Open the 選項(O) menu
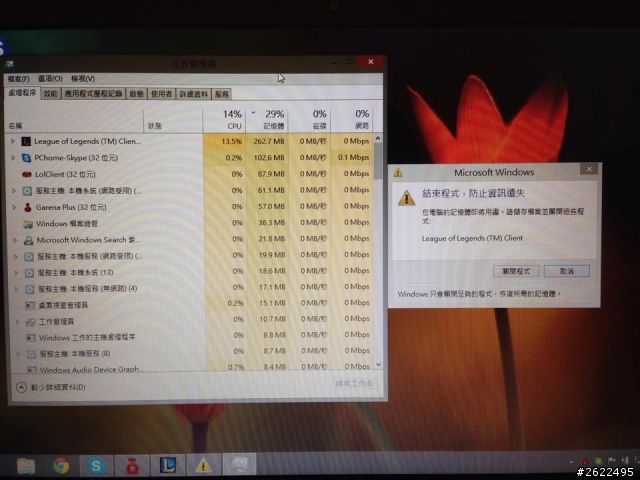This screenshot has height=480, width=640. tap(50, 78)
